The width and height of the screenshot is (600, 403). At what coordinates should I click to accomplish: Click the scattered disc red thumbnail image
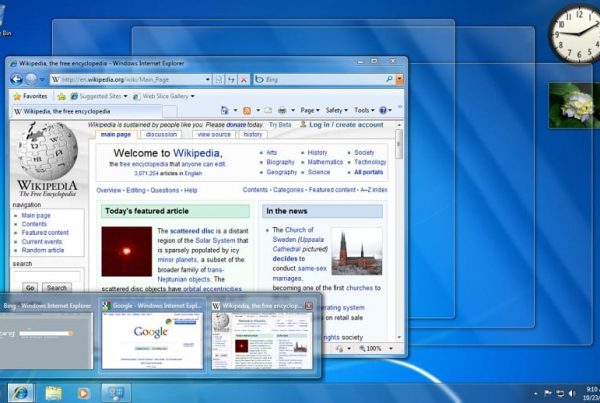tap(127, 251)
